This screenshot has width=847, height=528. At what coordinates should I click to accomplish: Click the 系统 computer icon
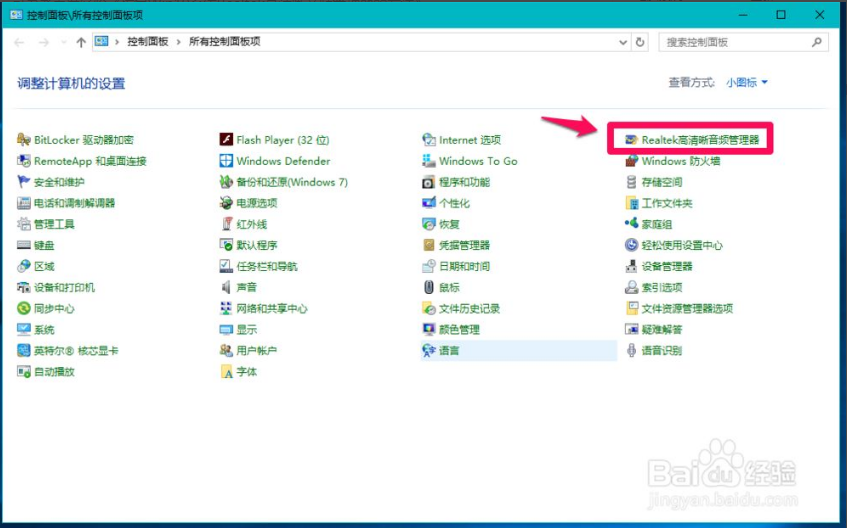coord(24,330)
